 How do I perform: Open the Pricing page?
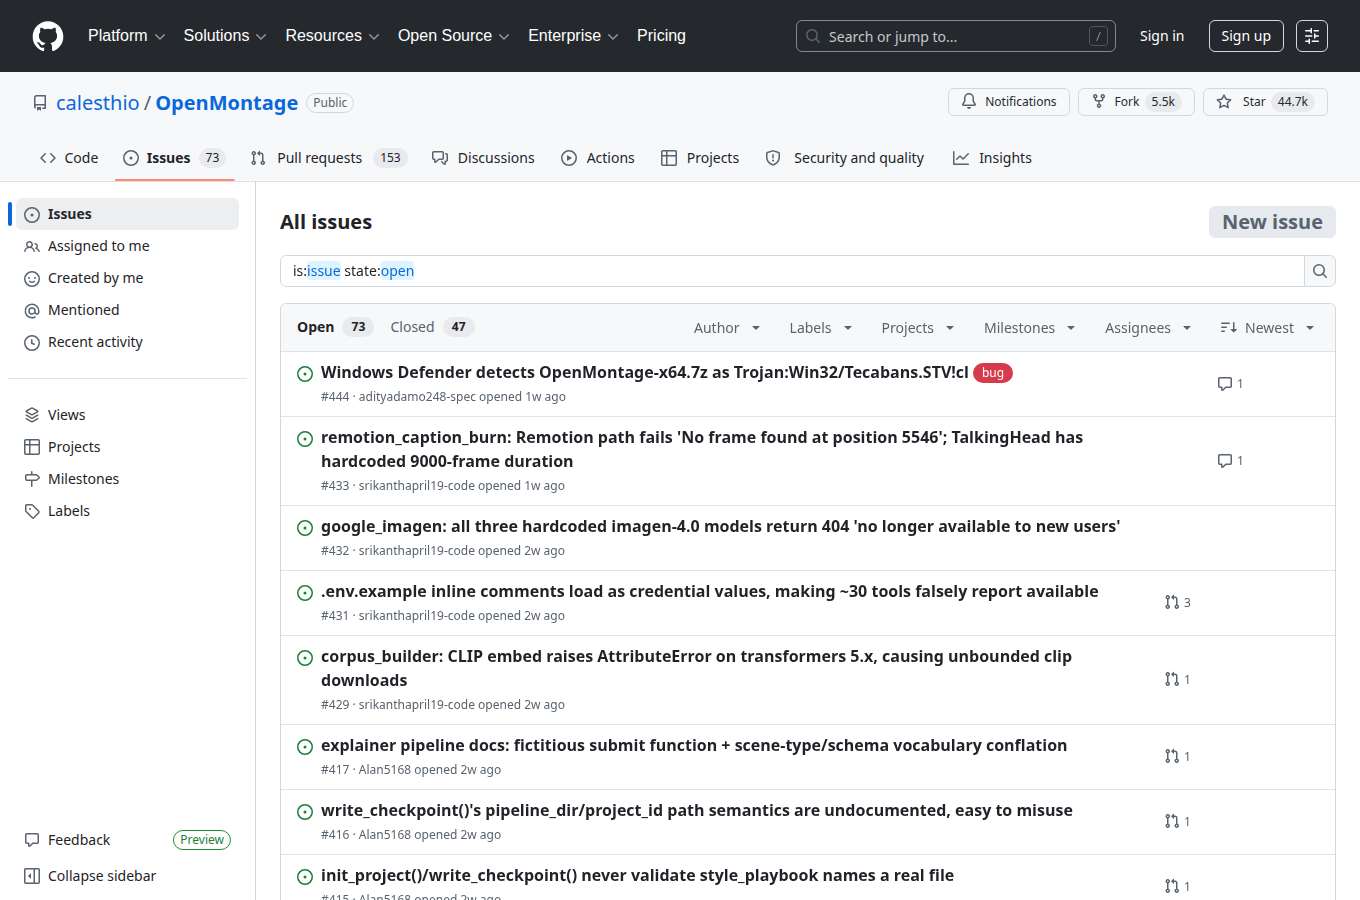coord(661,36)
